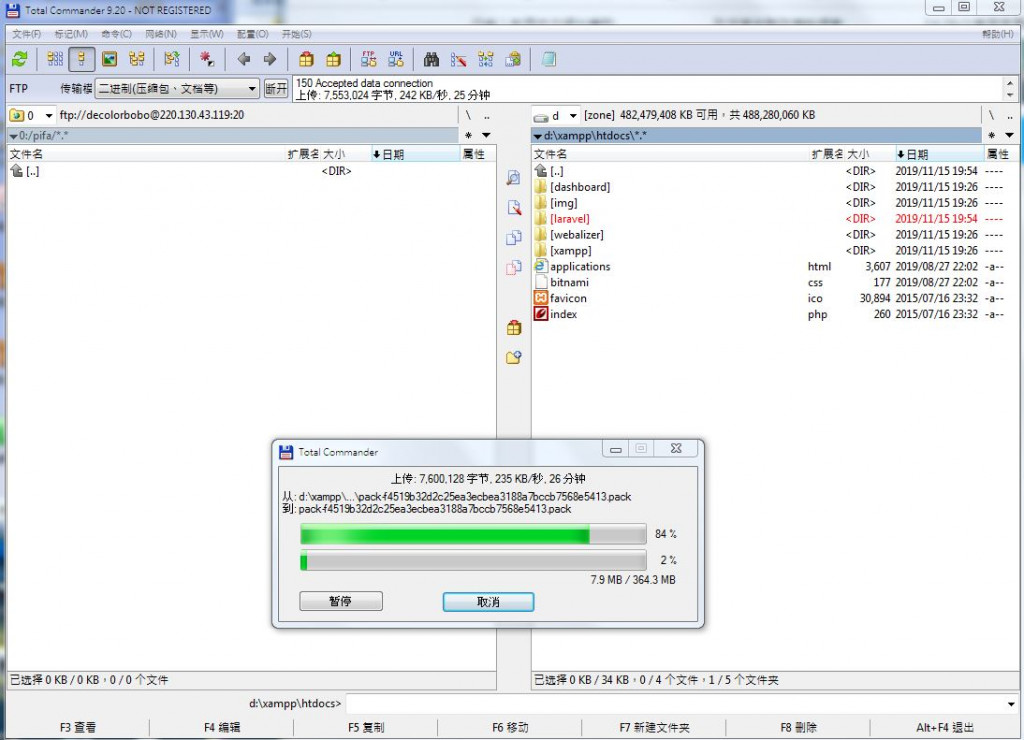The height and width of the screenshot is (740, 1024).
Task: Open the 命令(C) menu
Action: (116, 34)
